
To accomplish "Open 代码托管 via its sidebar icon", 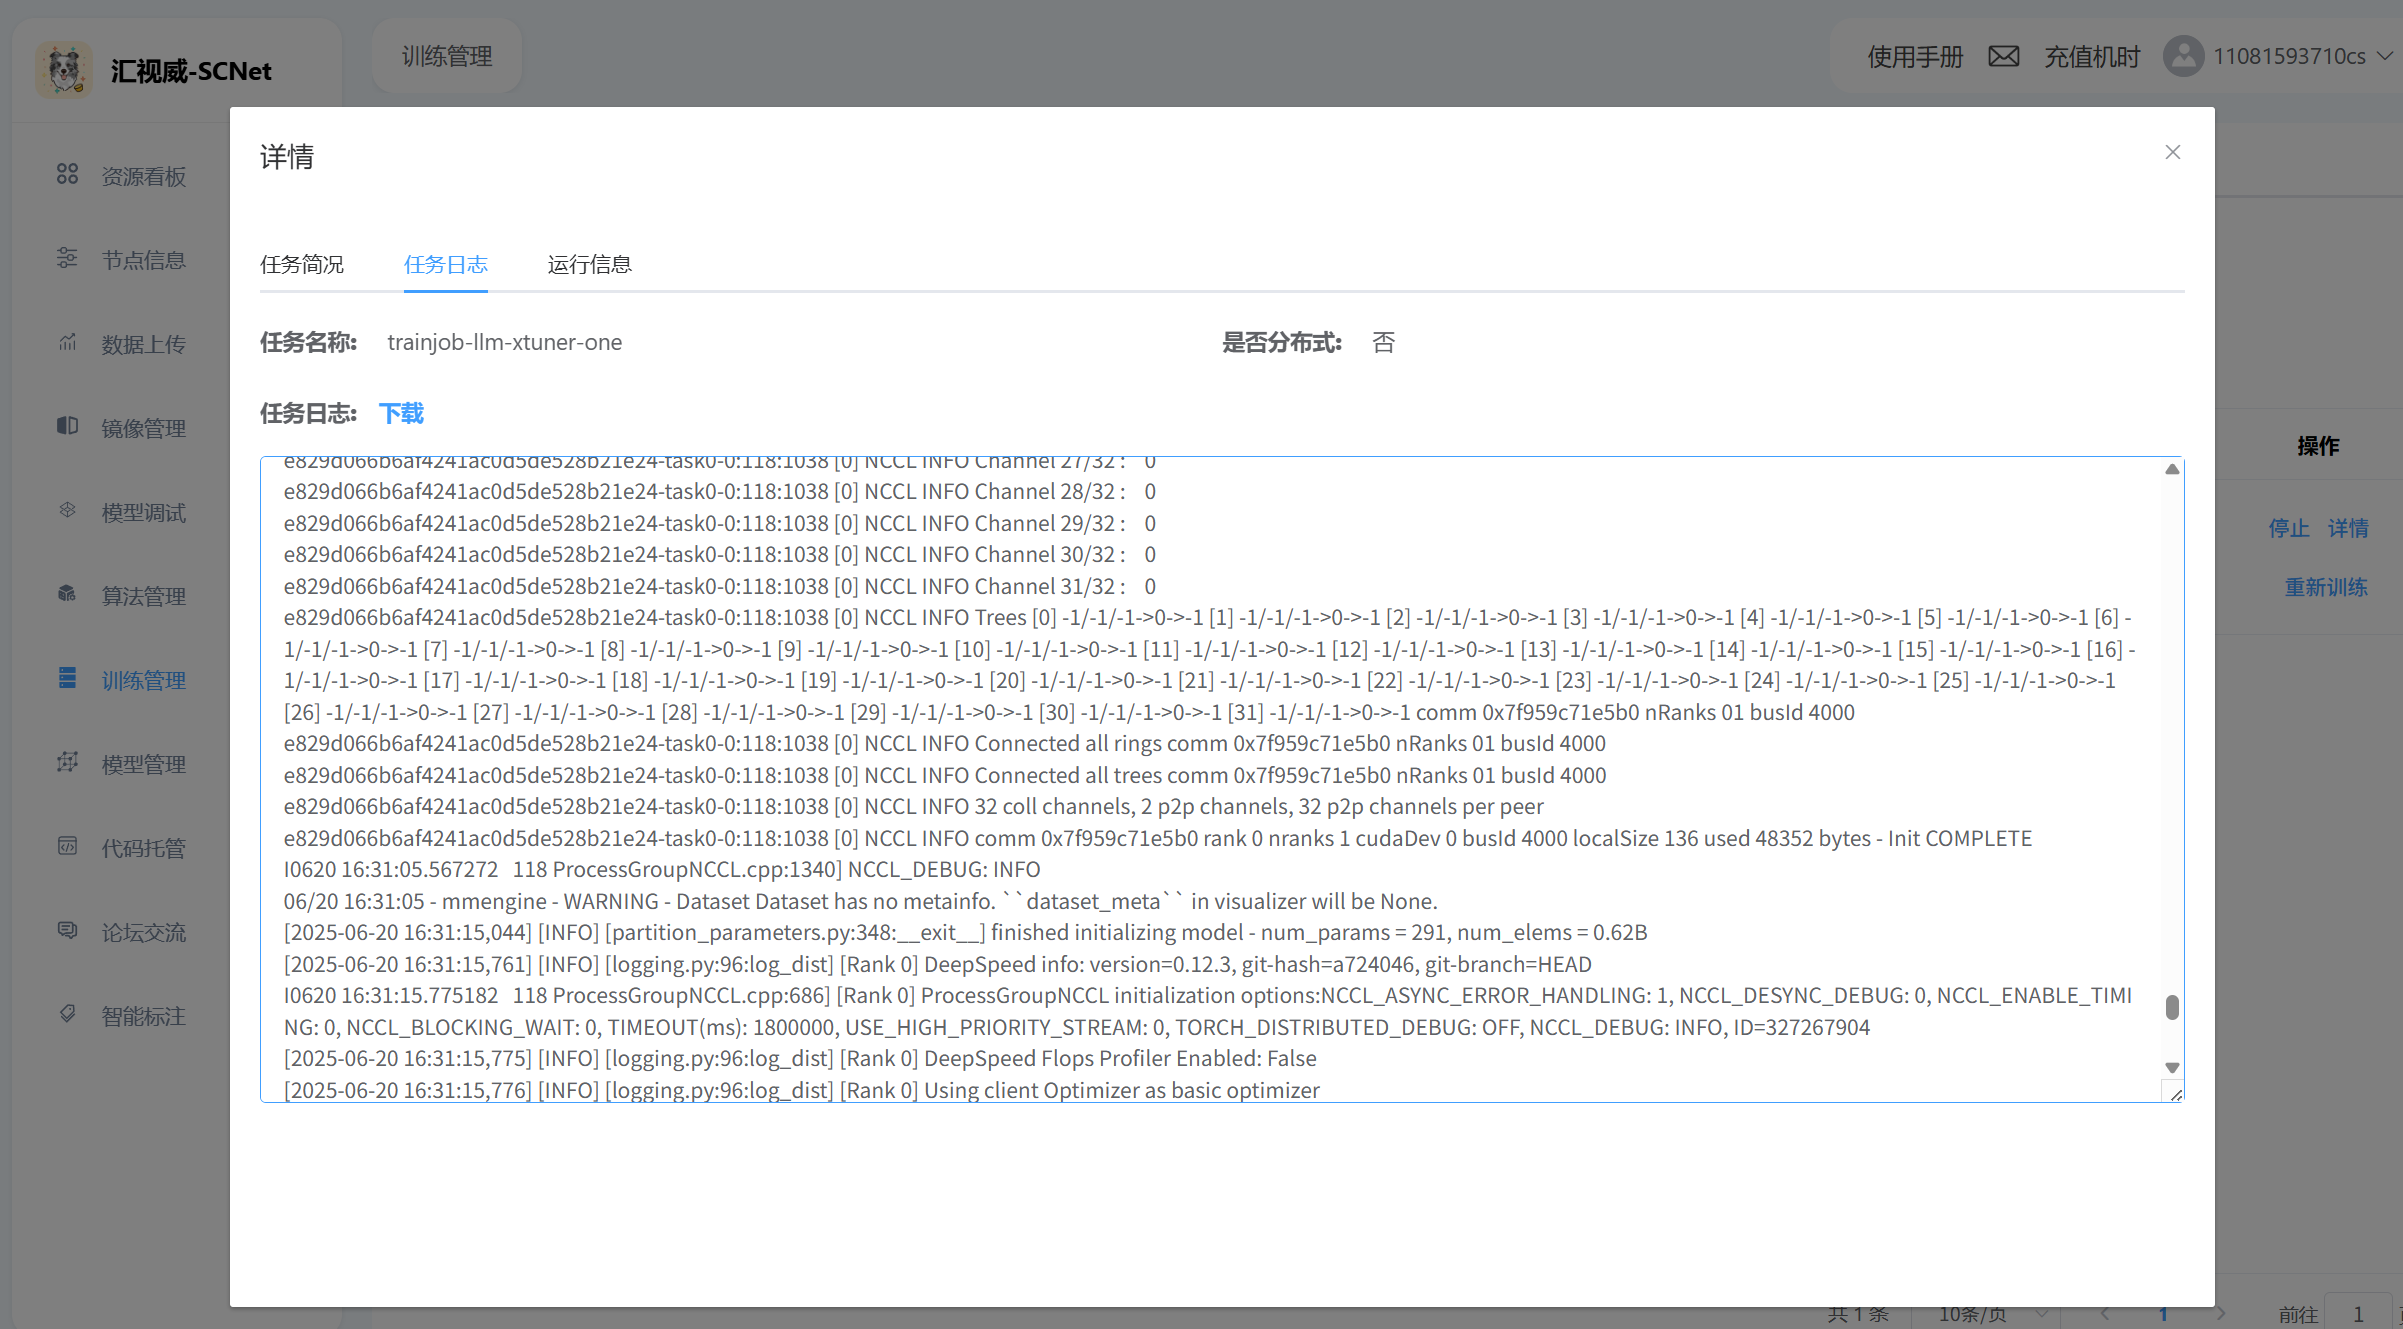I will (x=67, y=847).
